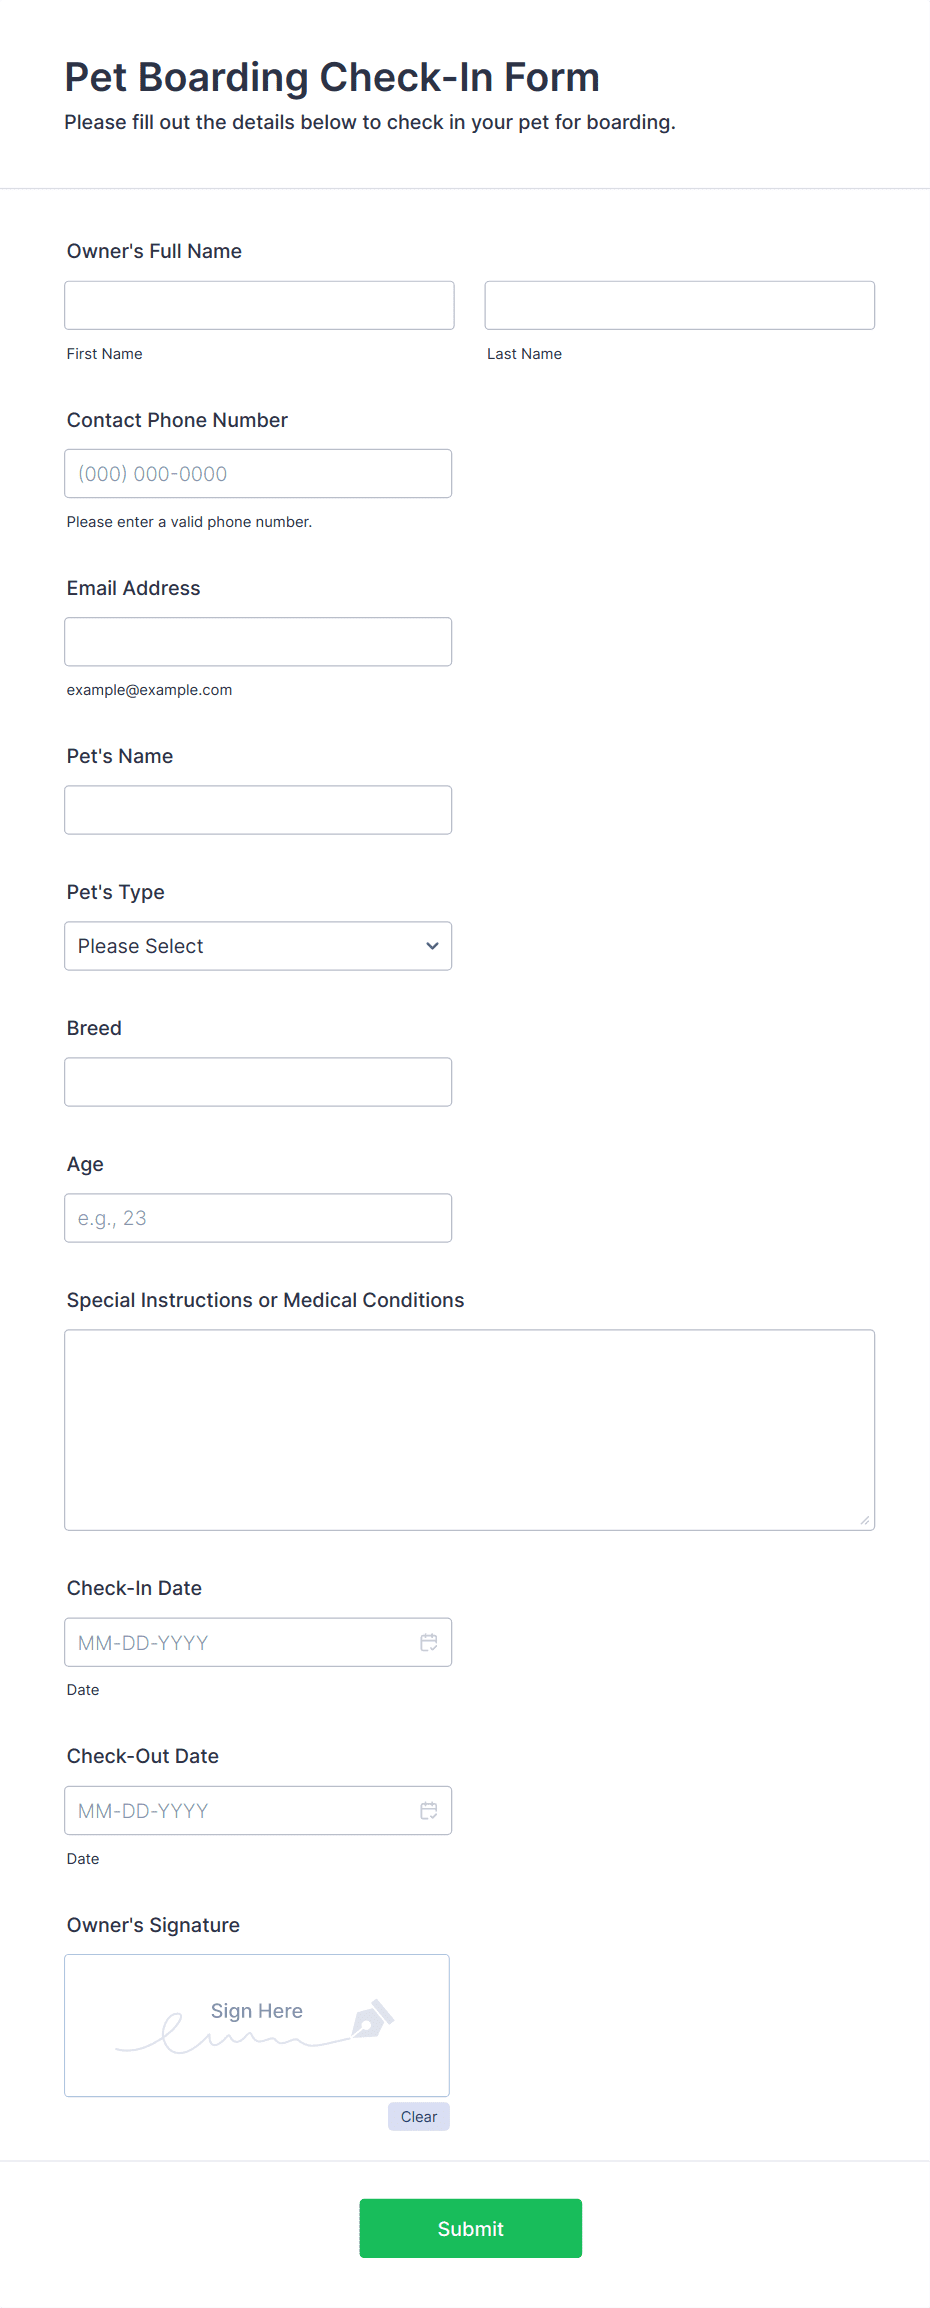The width and height of the screenshot is (930, 2308).
Task: Click the First Name field
Action: click(x=258, y=305)
